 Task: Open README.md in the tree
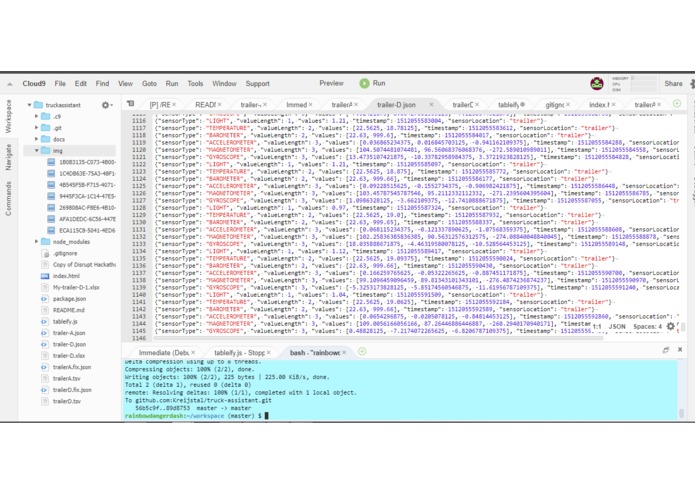coord(68,310)
